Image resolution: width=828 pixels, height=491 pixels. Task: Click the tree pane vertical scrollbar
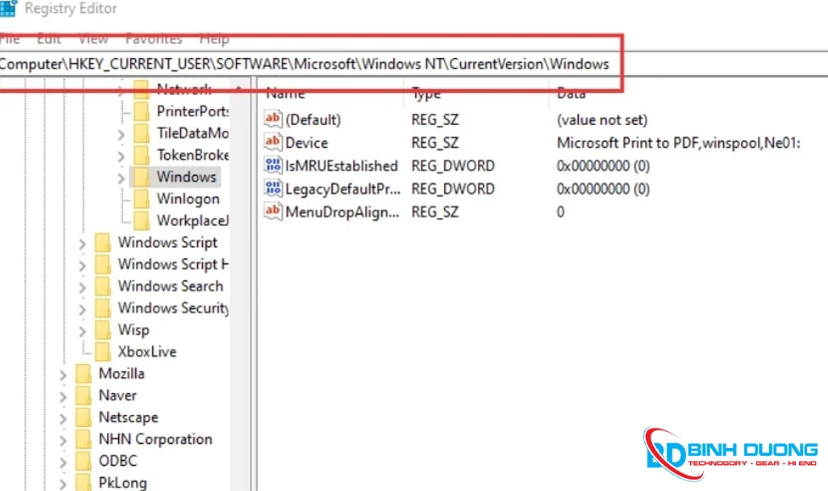click(x=239, y=285)
